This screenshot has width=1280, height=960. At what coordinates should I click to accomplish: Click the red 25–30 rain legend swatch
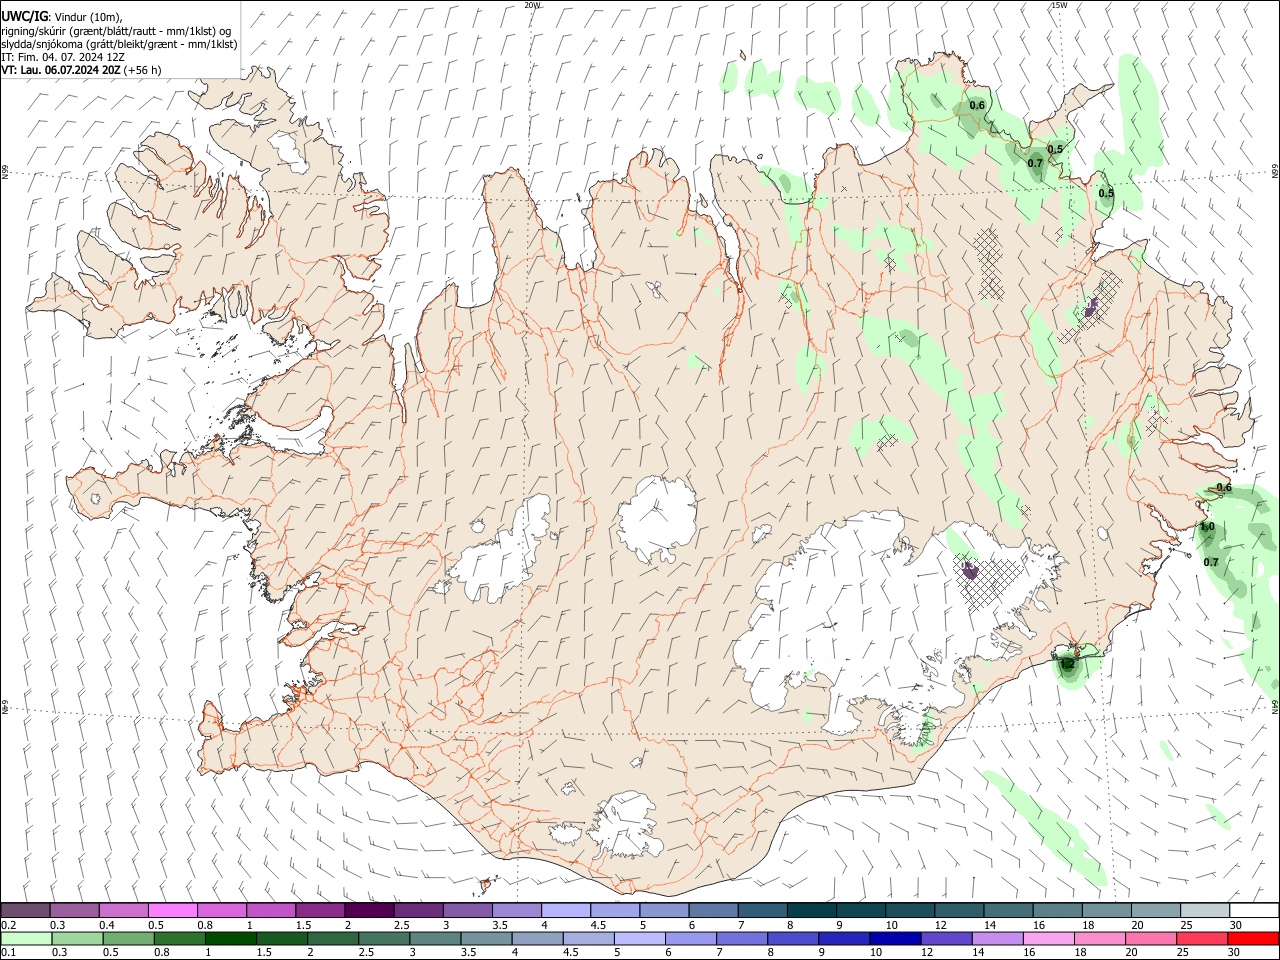tap(1202, 938)
